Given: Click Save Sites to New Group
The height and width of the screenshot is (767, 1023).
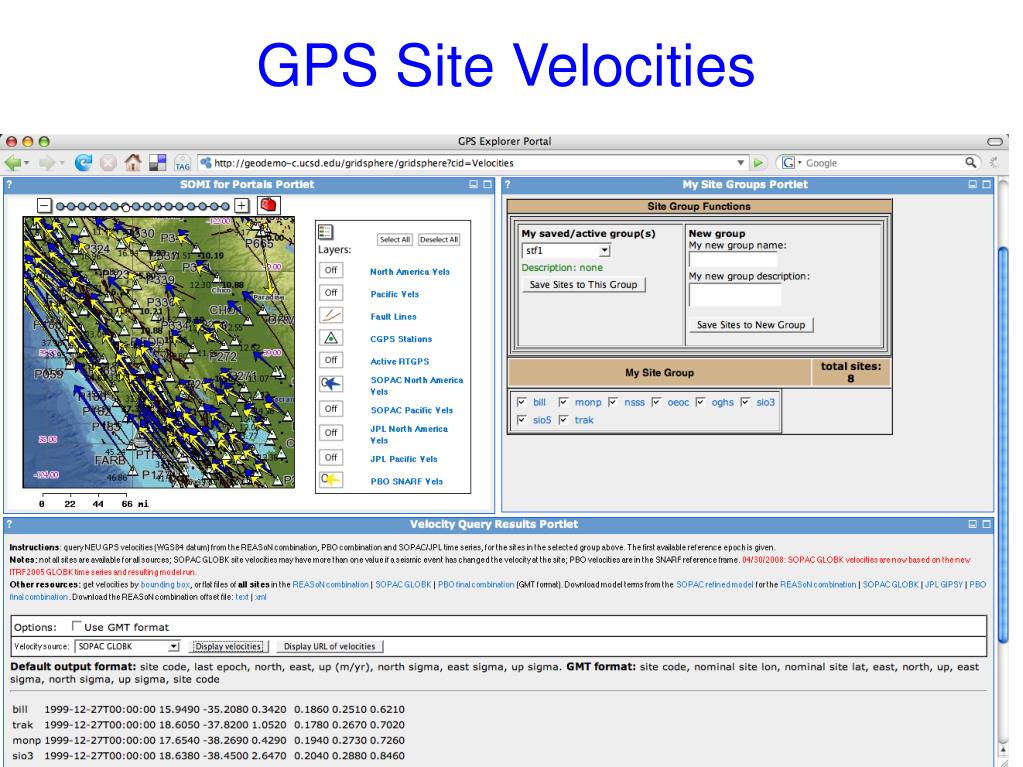Looking at the screenshot, I should coord(751,325).
